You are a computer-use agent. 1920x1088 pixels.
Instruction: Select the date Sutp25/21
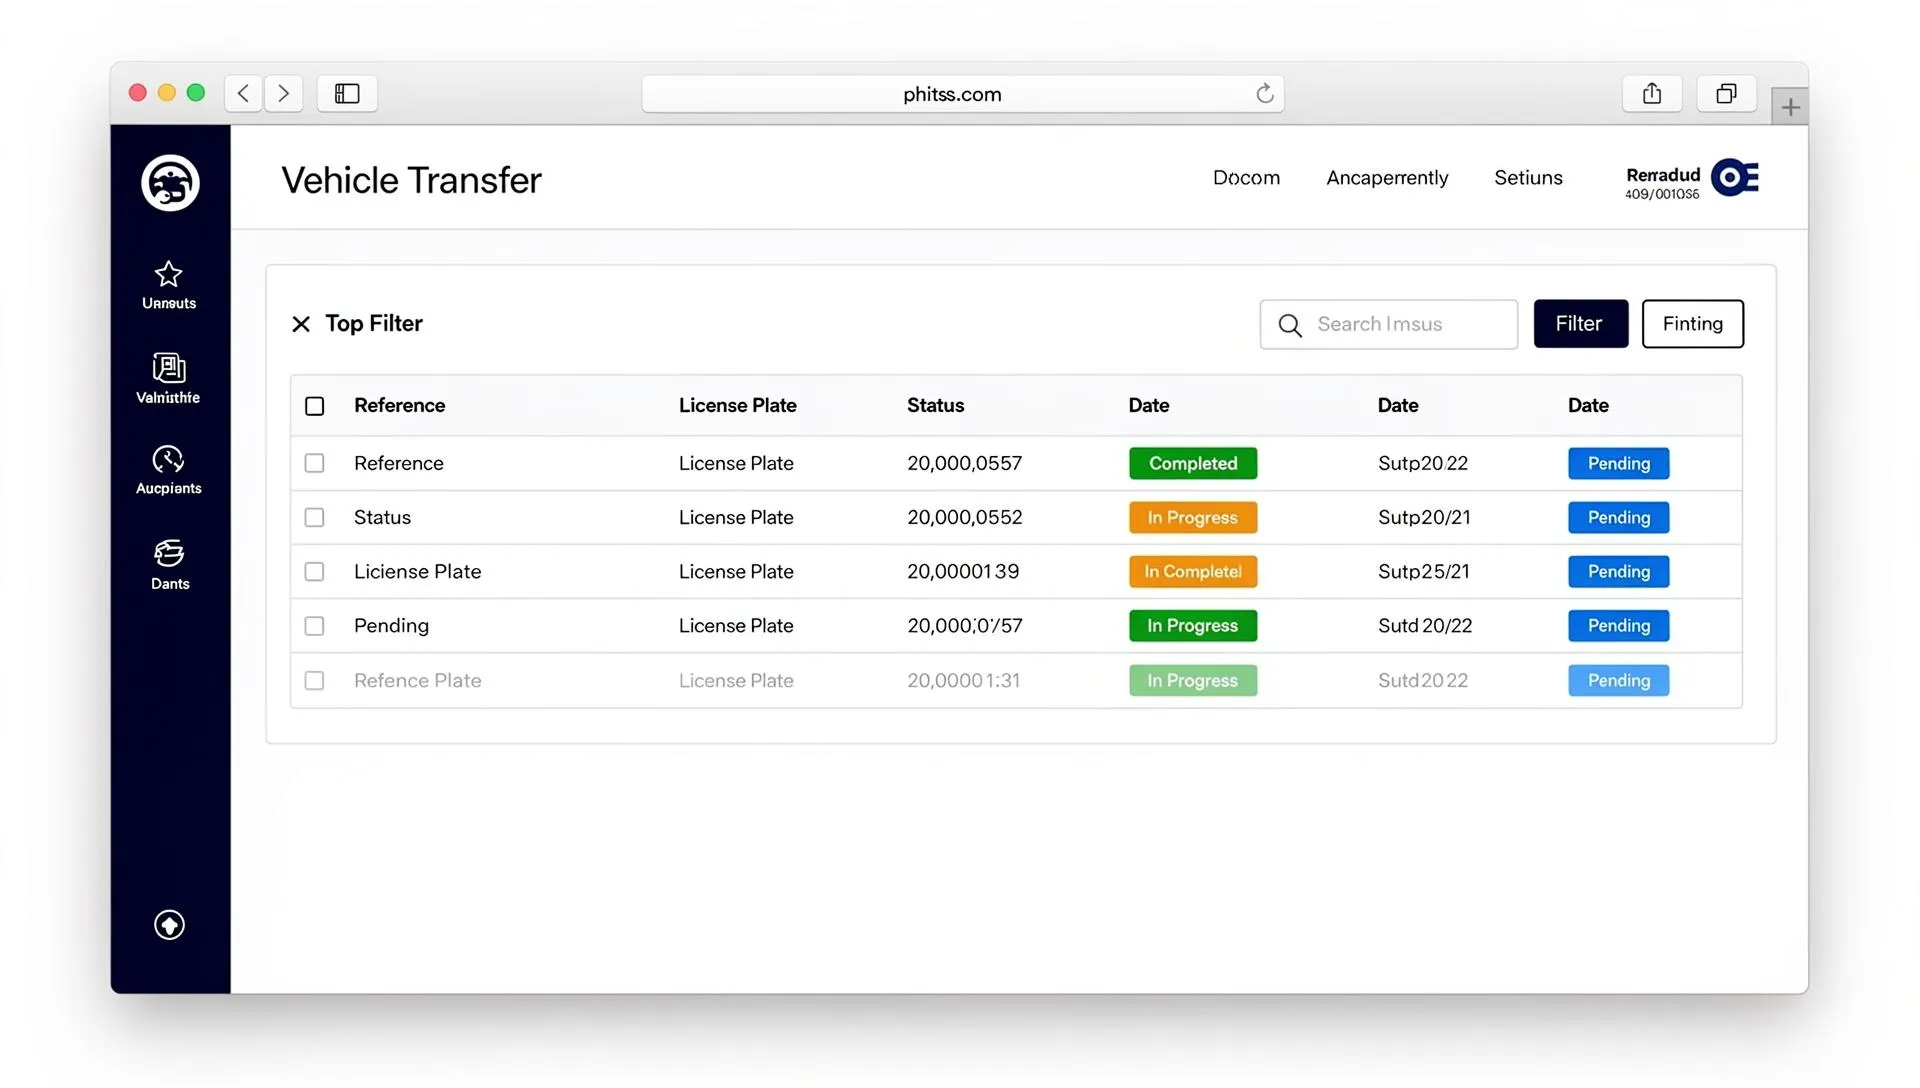[x=1424, y=571]
